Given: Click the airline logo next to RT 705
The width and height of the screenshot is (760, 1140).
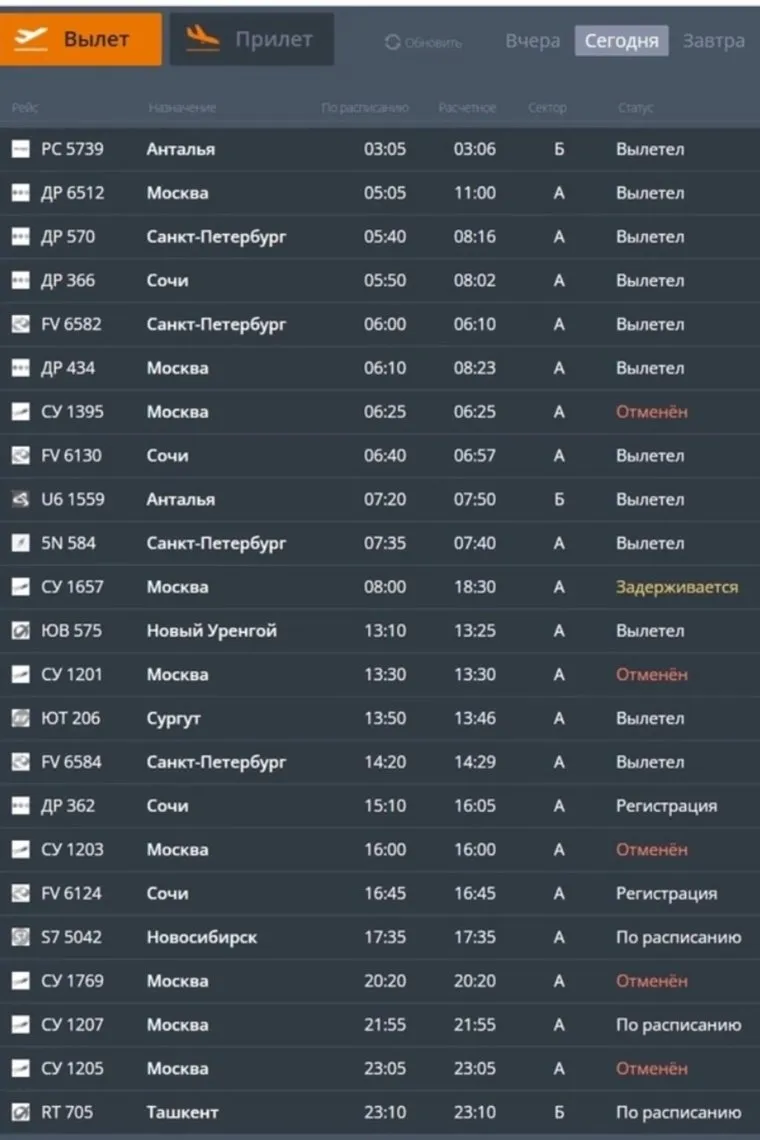Looking at the screenshot, I should (x=20, y=1112).
